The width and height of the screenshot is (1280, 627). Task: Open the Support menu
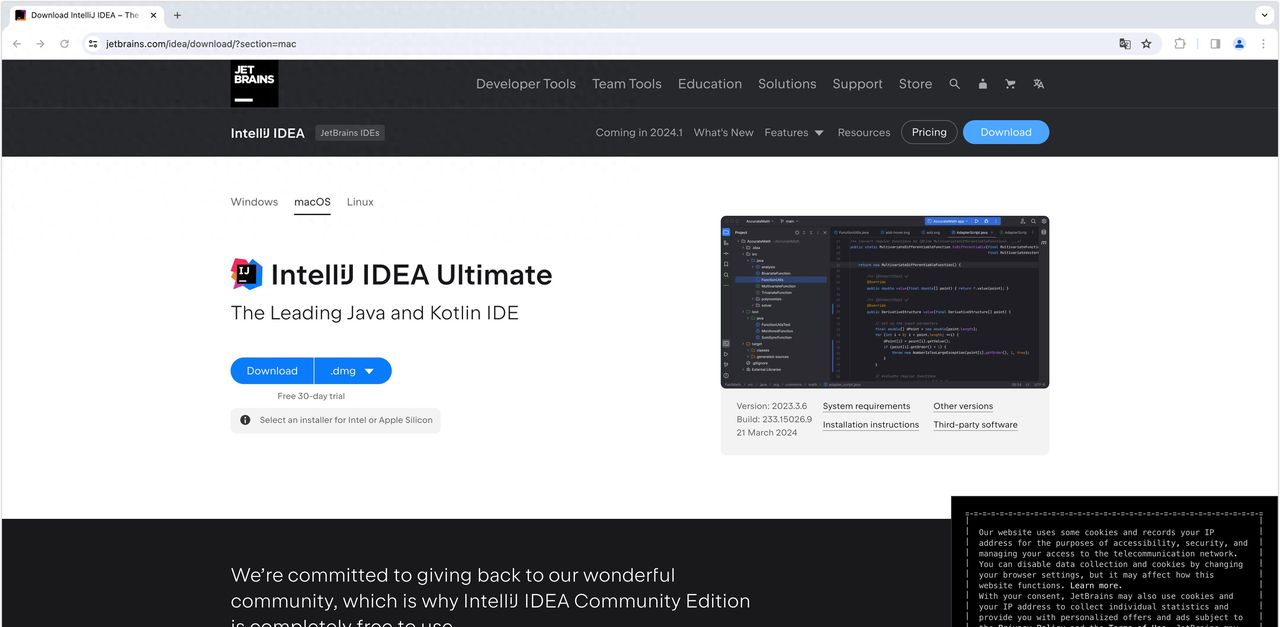[x=858, y=84]
